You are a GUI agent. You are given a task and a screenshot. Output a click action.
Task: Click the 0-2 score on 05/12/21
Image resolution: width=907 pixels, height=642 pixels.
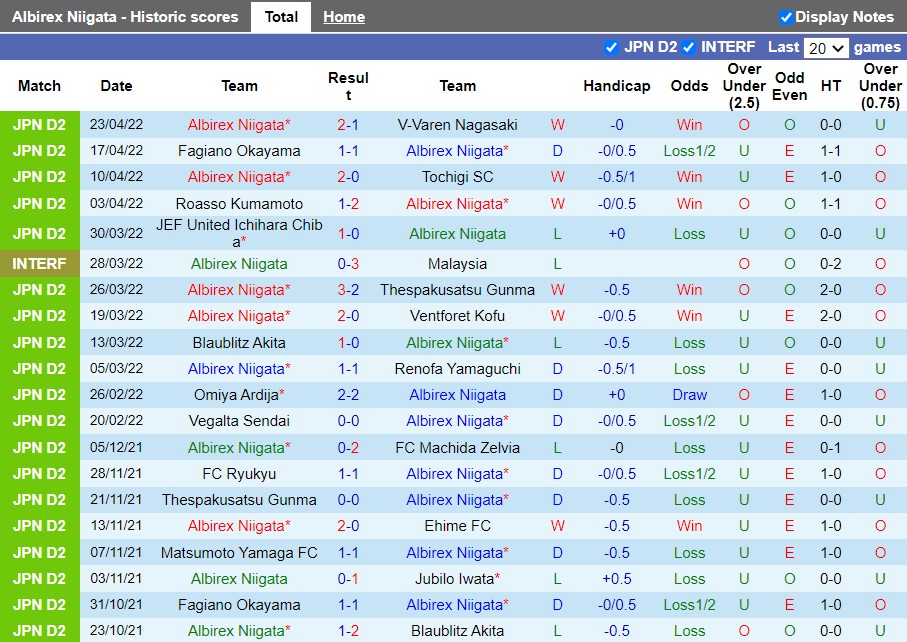click(348, 448)
